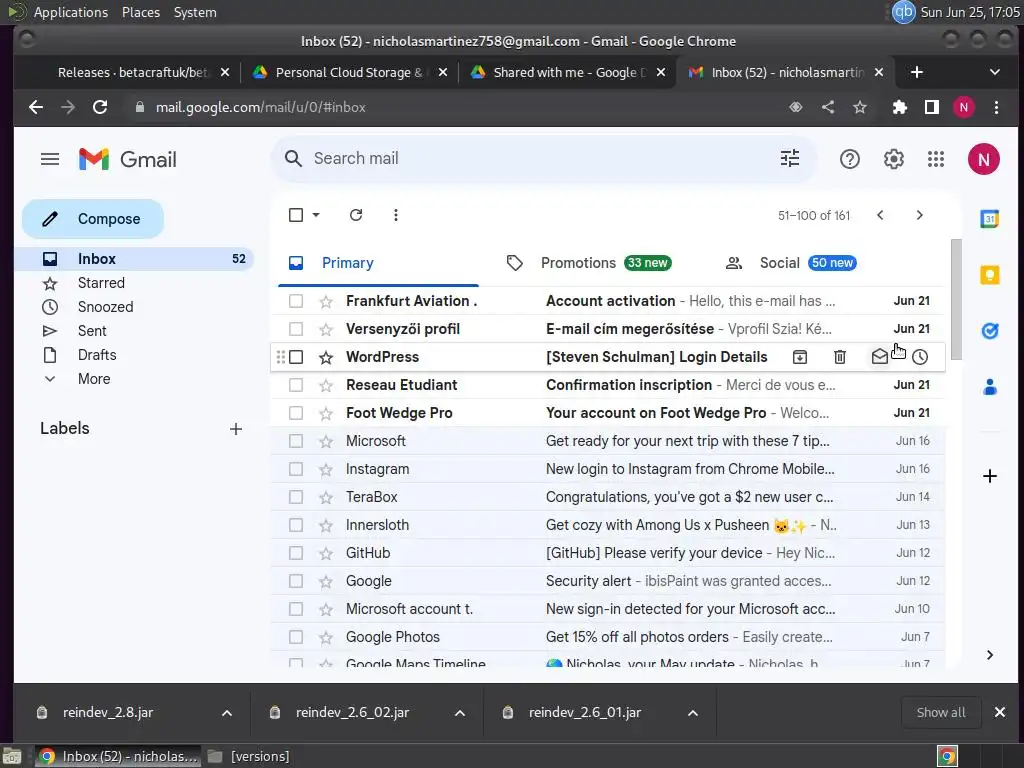Star the Instagram new login email
This screenshot has width=1024, height=768.
(x=326, y=470)
